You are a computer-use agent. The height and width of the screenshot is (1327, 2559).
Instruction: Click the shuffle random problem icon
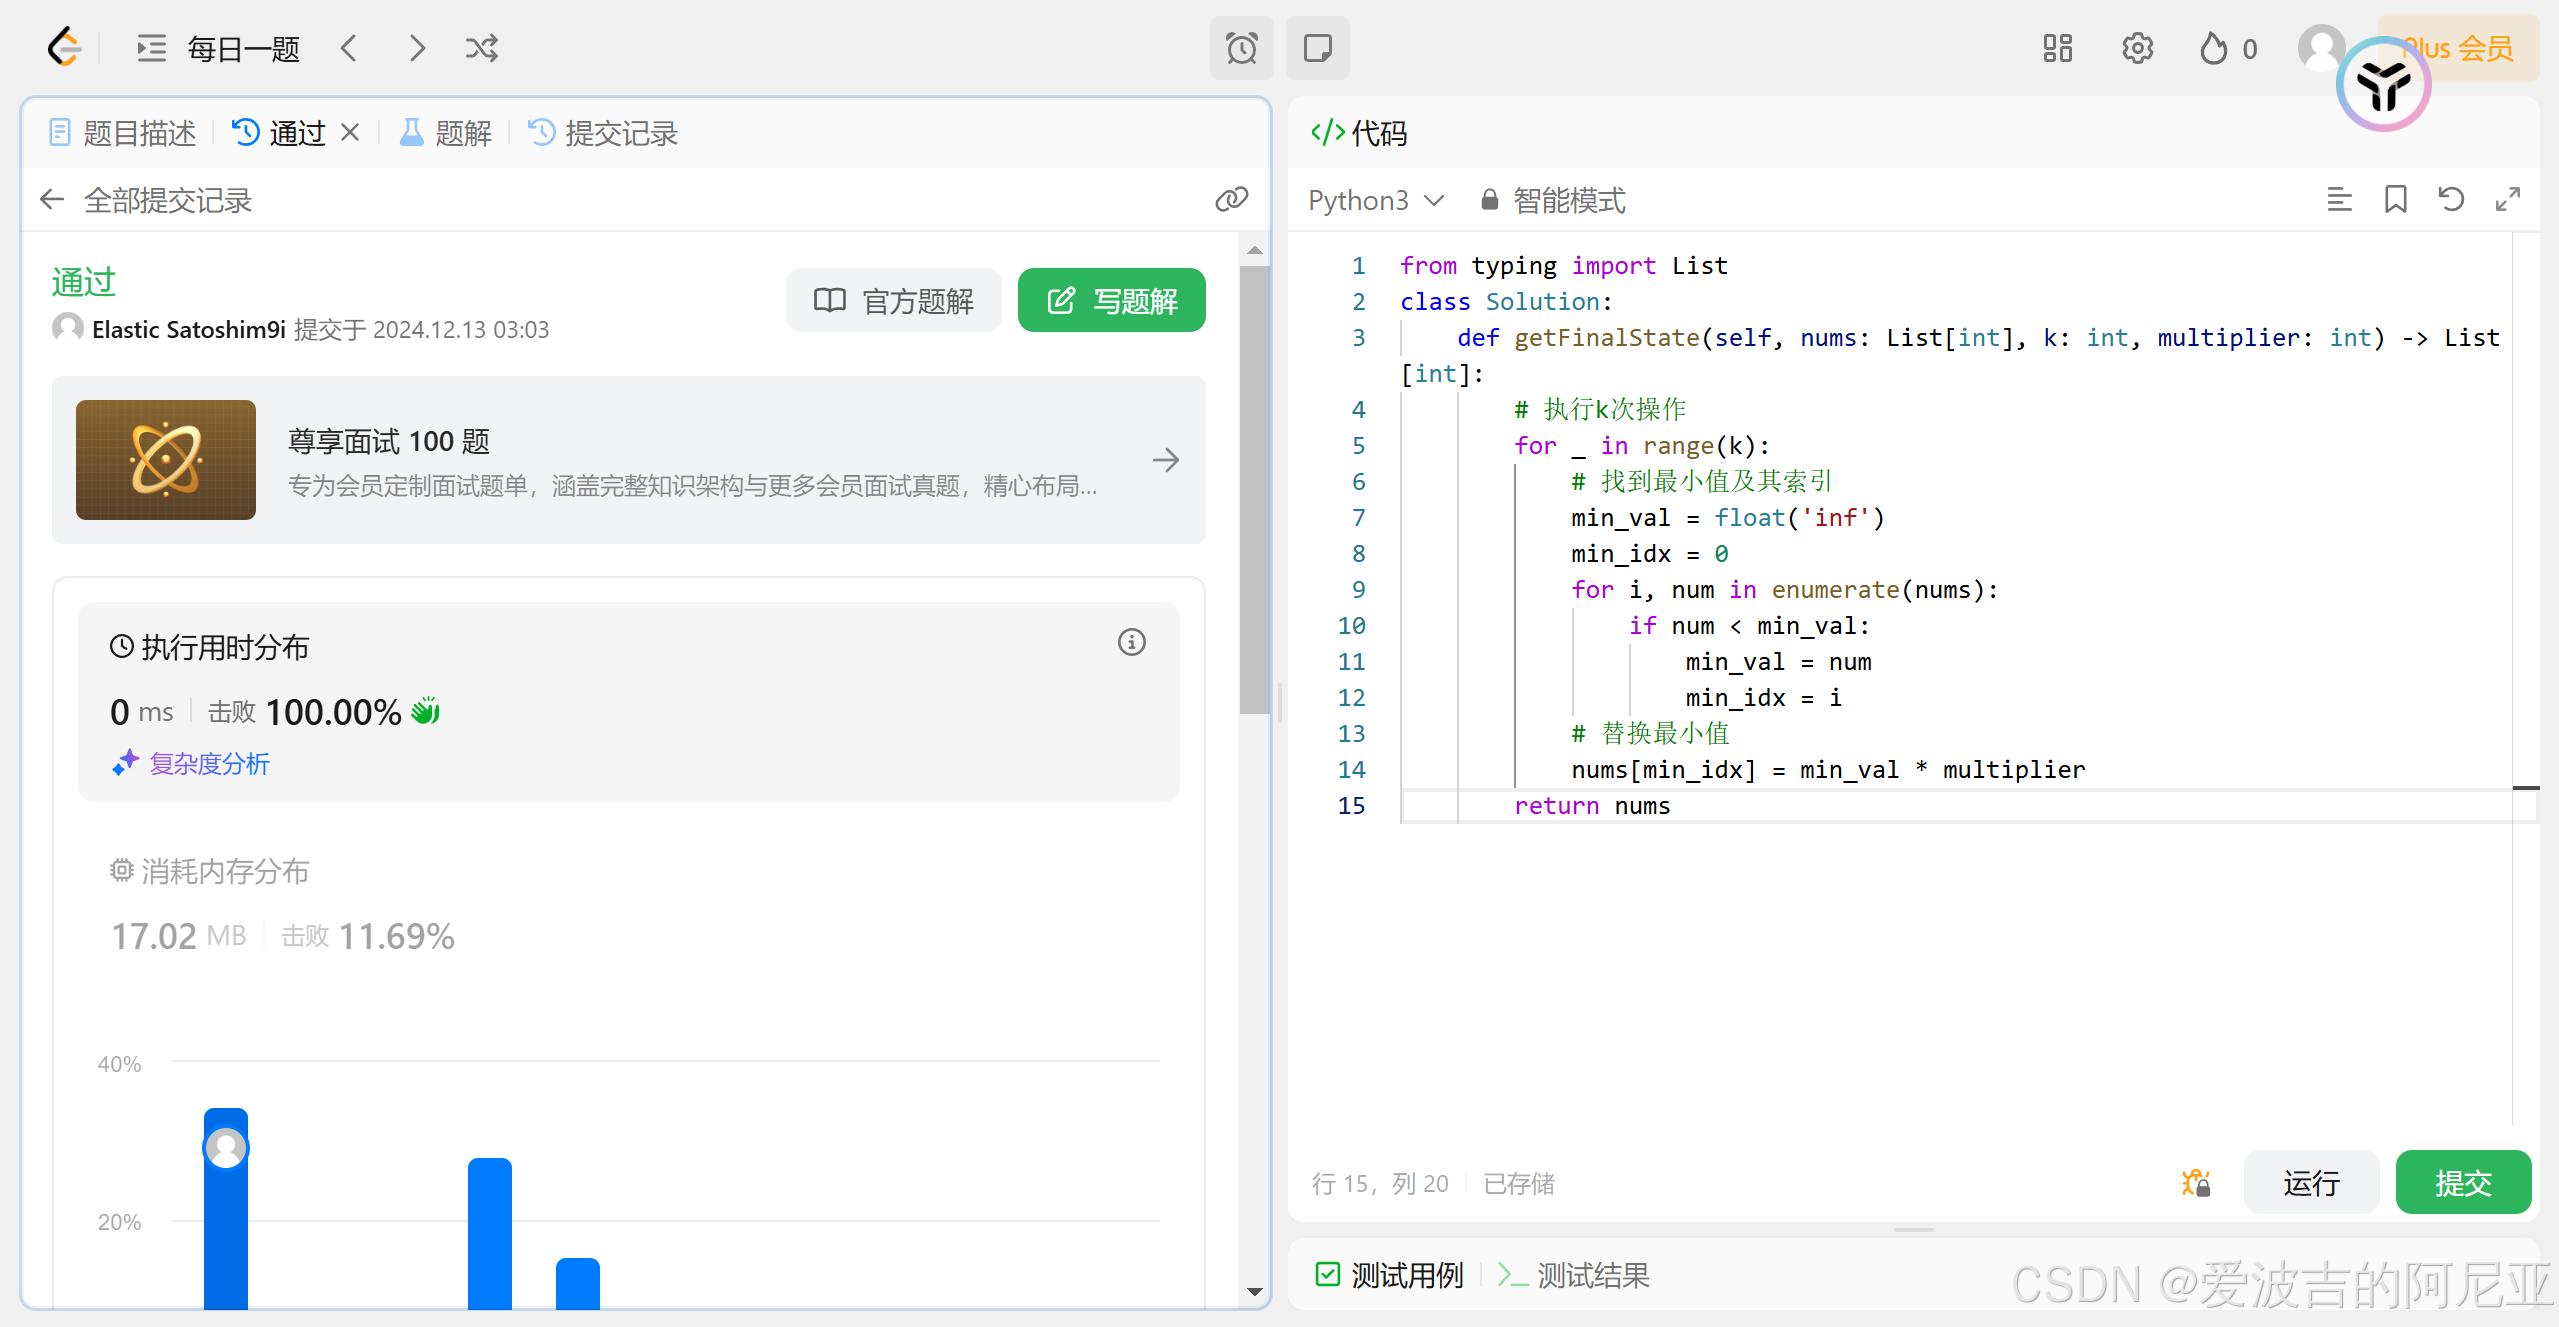(x=481, y=48)
